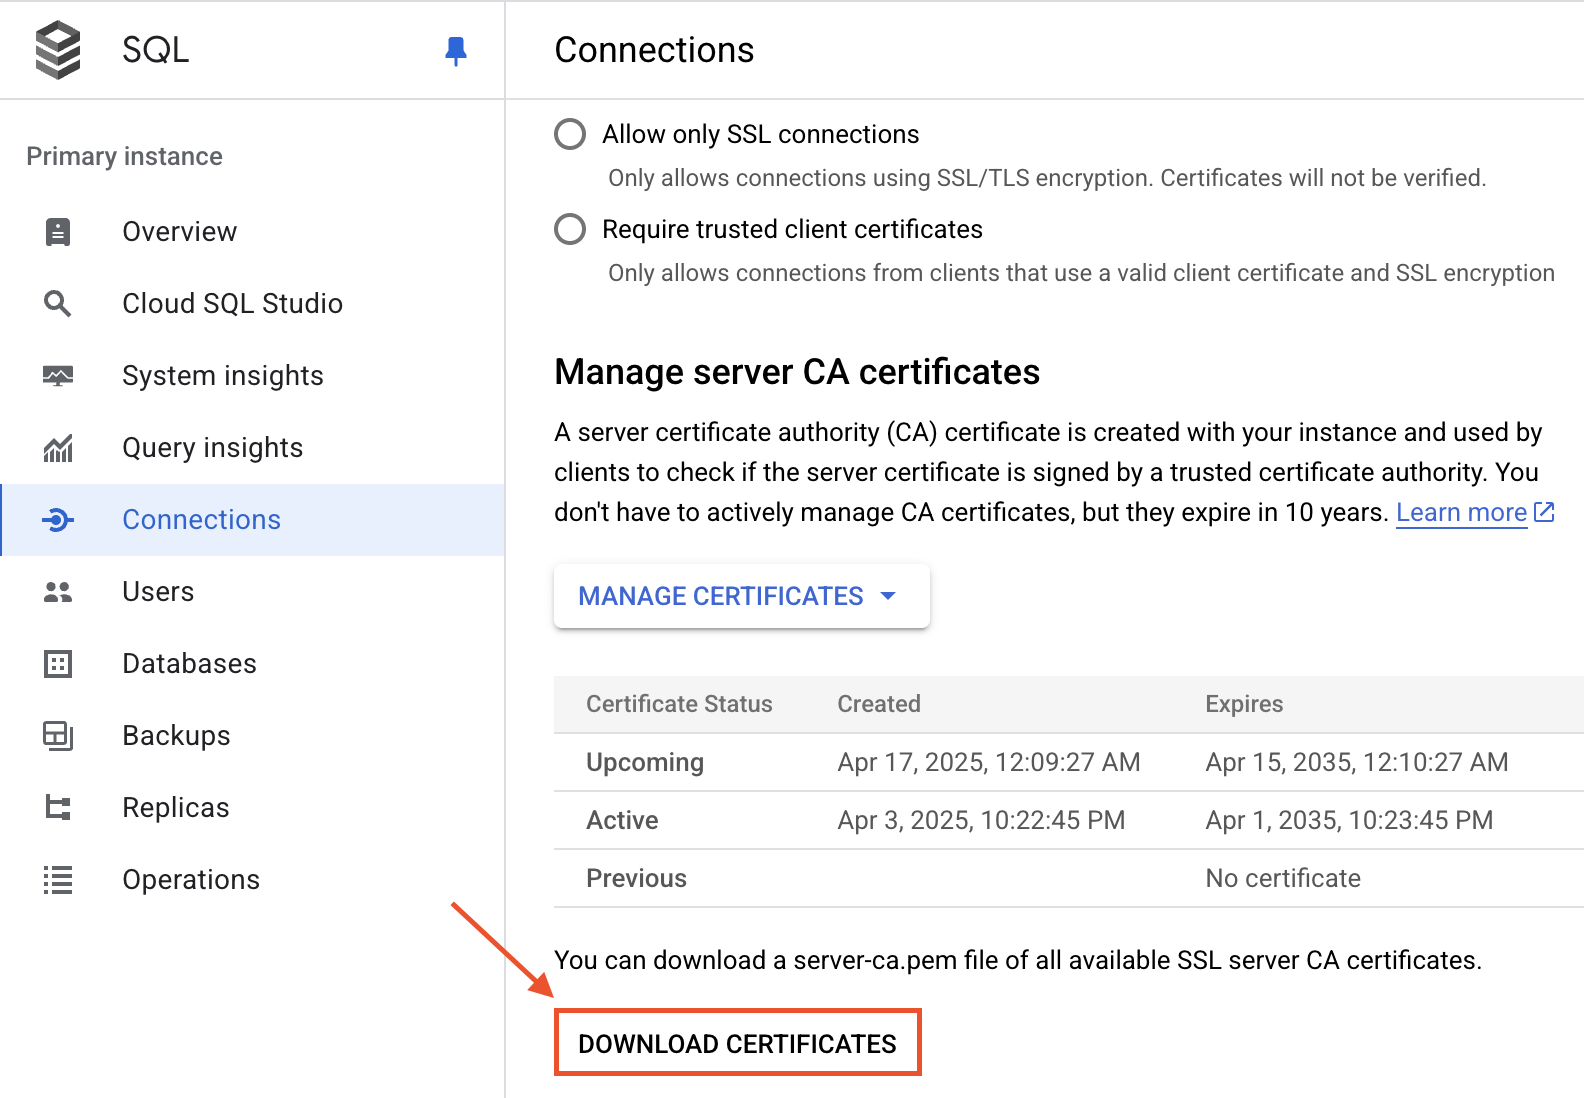Open the Operations menu item
This screenshot has height=1098, width=1584.
click(x=191, y=880)
